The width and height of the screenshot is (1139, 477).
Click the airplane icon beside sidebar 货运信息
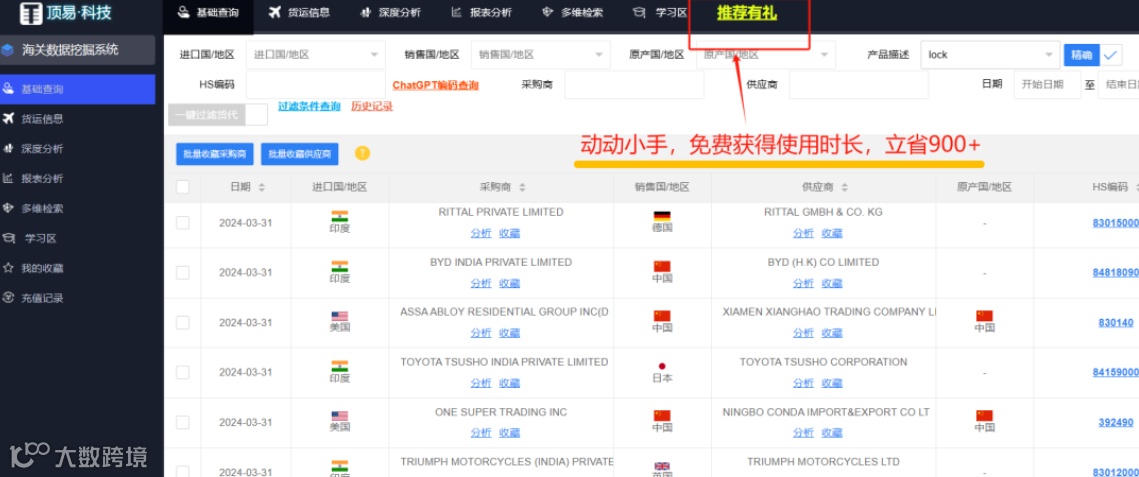[x=8, y=118]
